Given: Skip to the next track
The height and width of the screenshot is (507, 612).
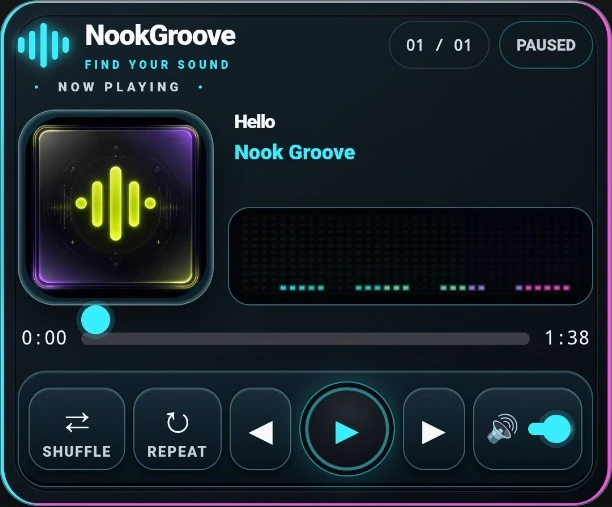Looking at the screenshot, I should pyautogui.click(x=434, y=429).
